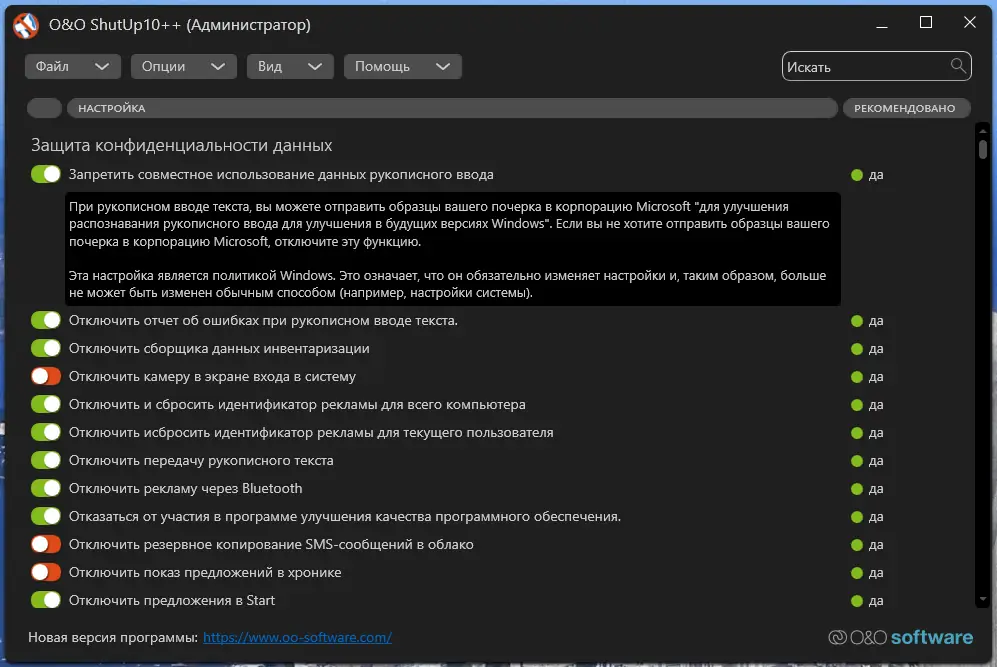Open the oo-software.com link
Screen dimensions: 997x667
pyautogui.click(x=297, y=637)
